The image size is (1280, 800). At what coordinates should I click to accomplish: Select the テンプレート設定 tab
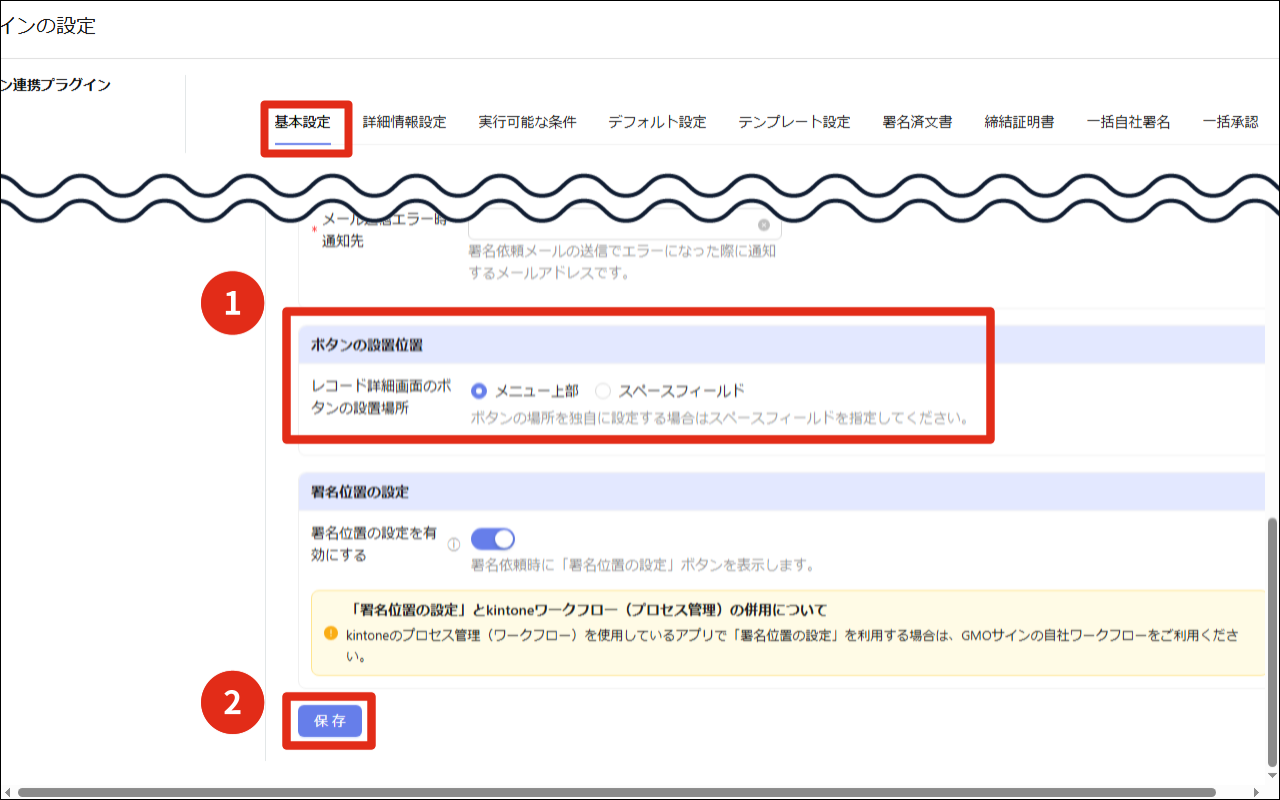click(794, 122)
